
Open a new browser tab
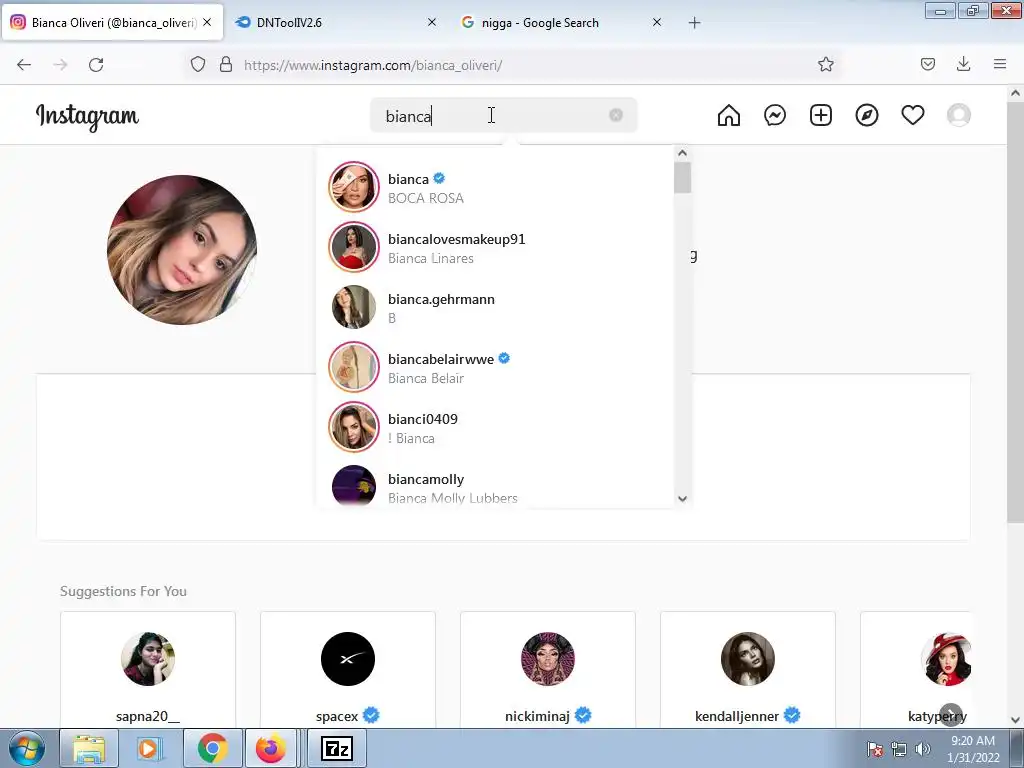(694, 23)
